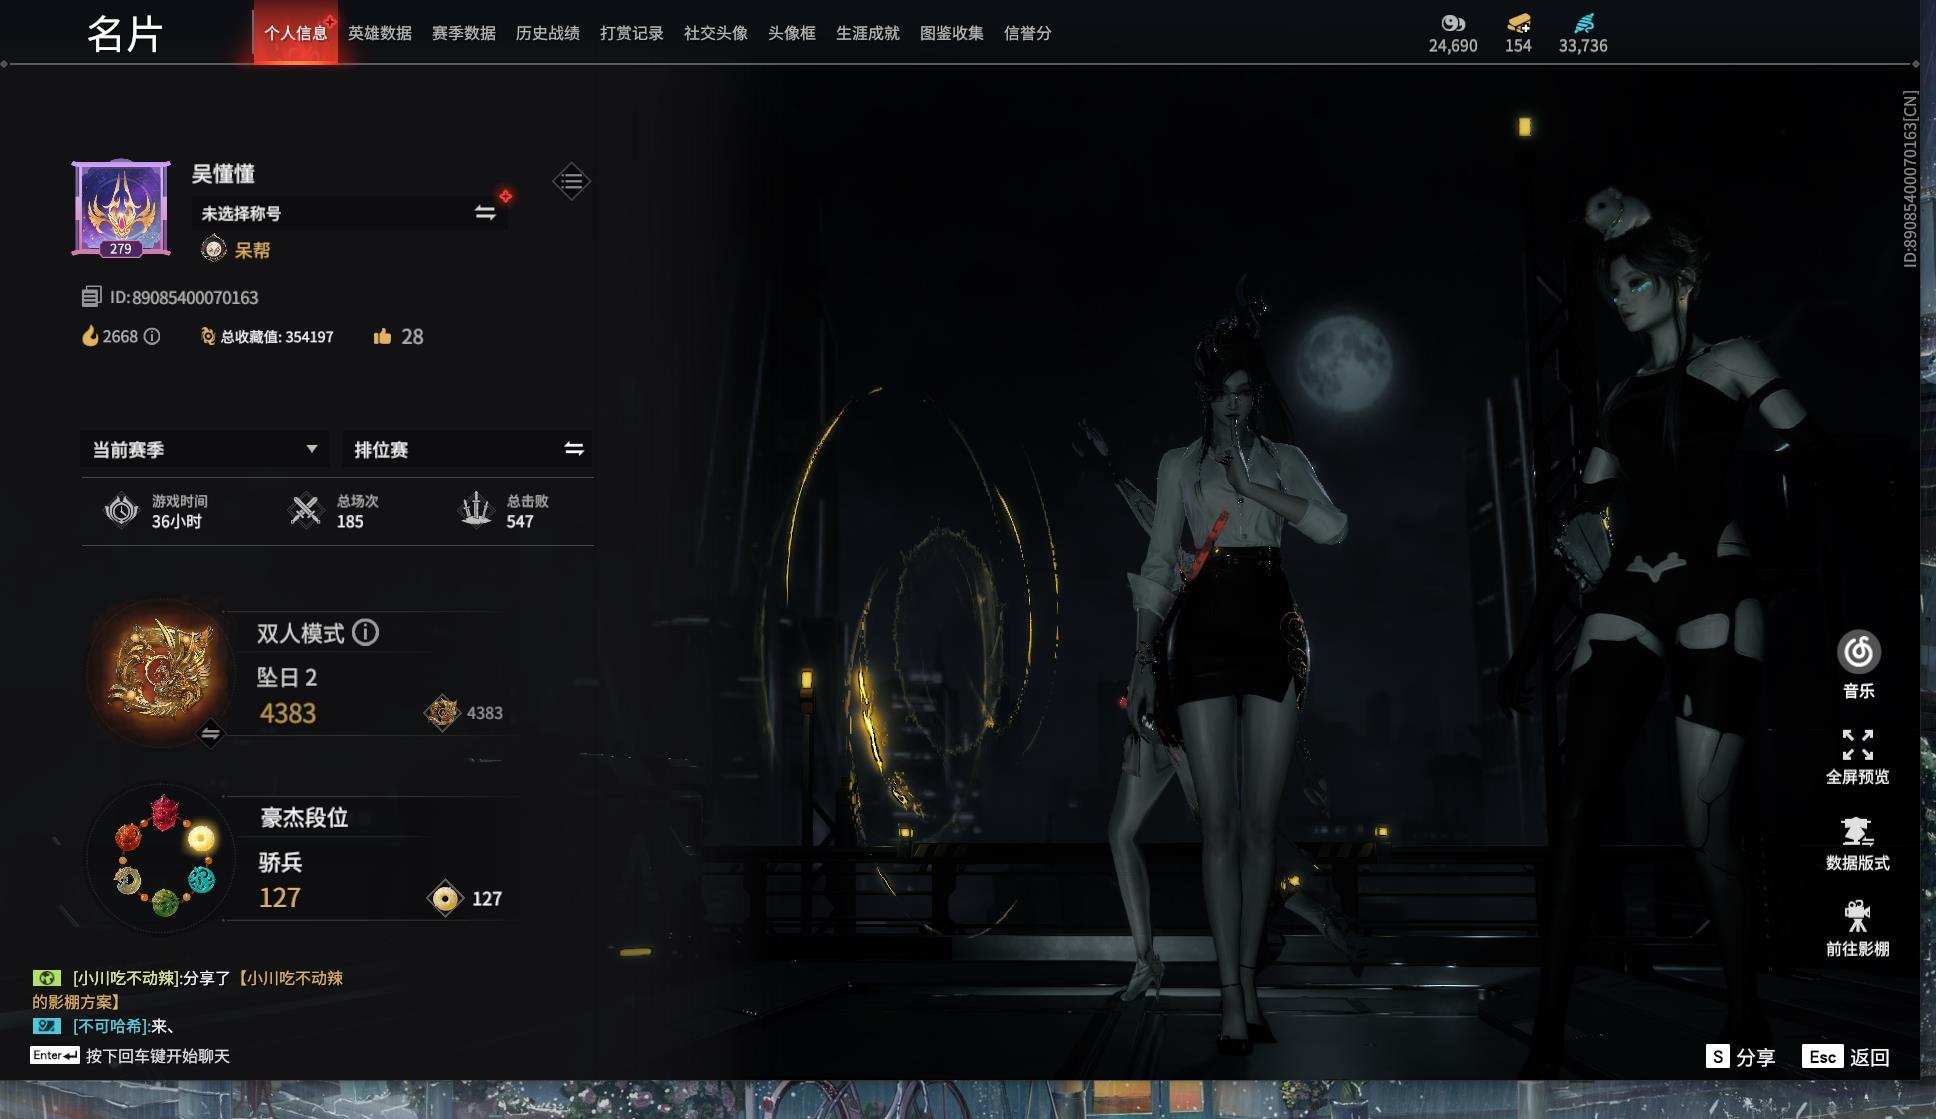
Task: Open the 信誉分 tab
Action: click(1028, 33)
